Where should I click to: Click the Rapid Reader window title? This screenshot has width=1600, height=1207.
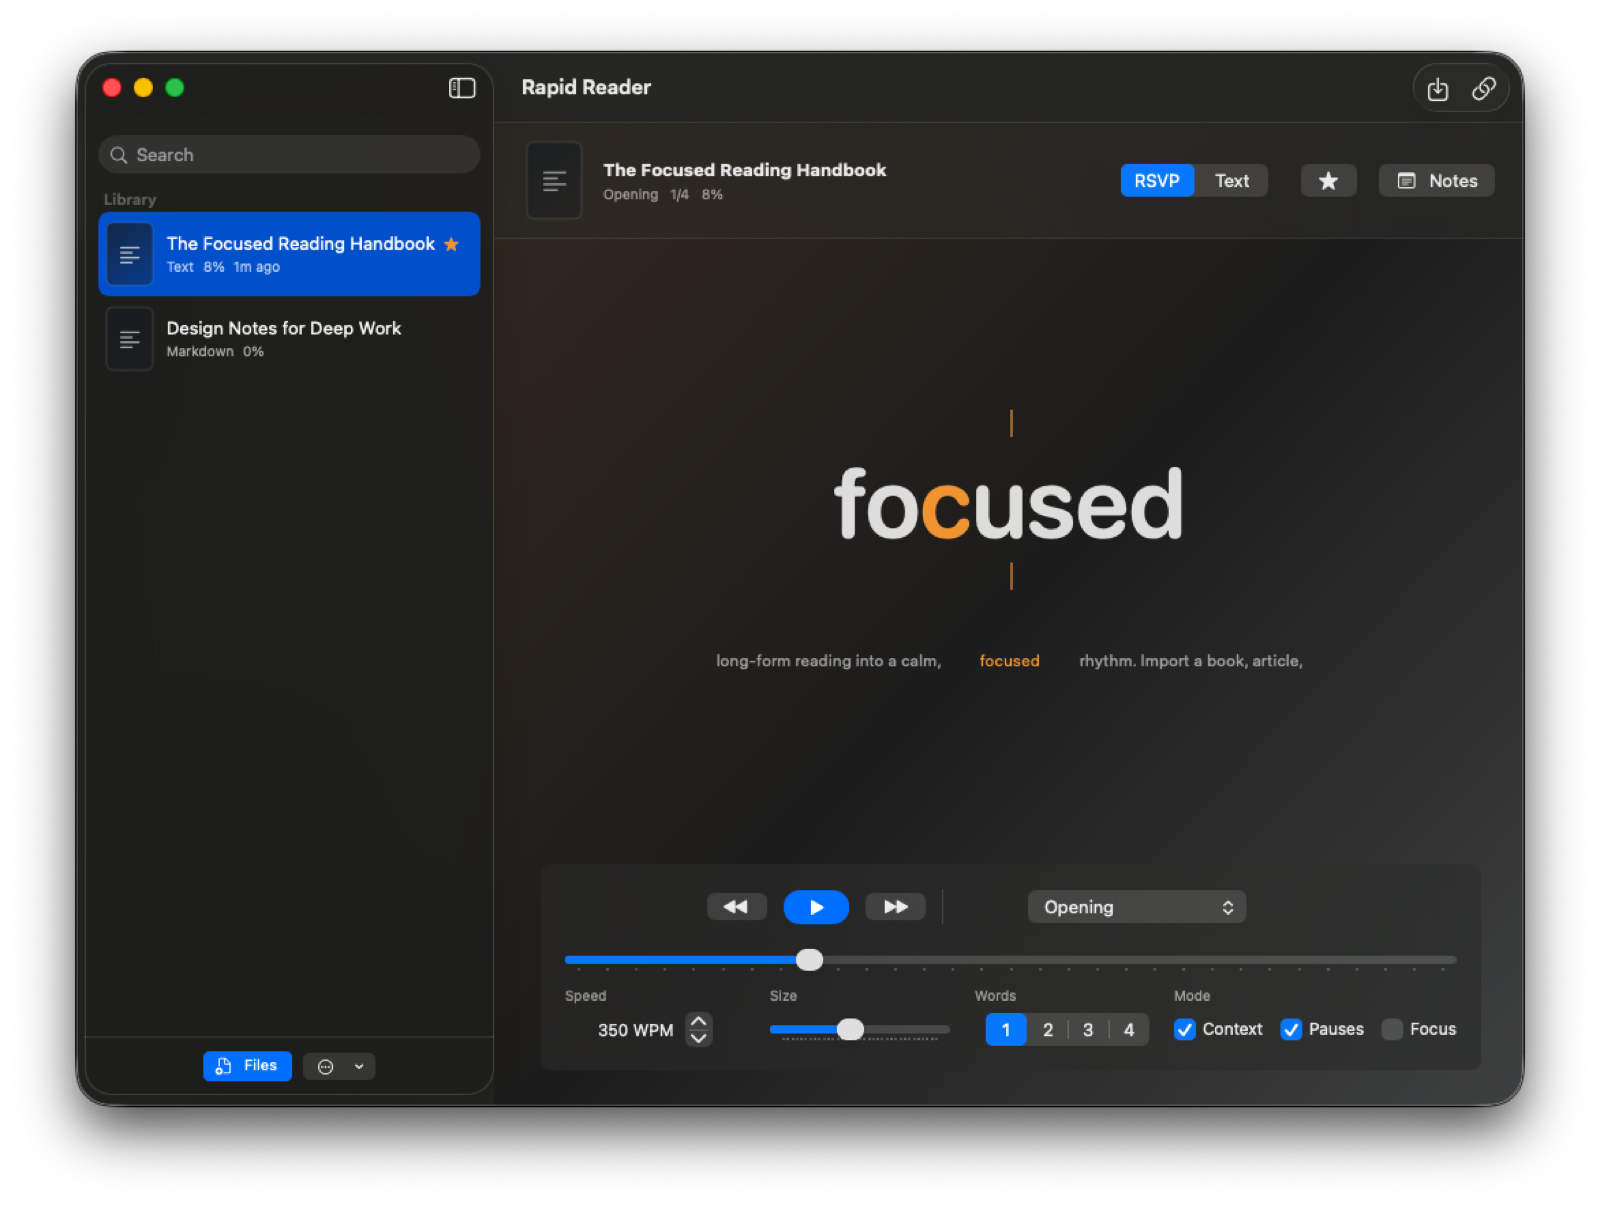[586, 87]
